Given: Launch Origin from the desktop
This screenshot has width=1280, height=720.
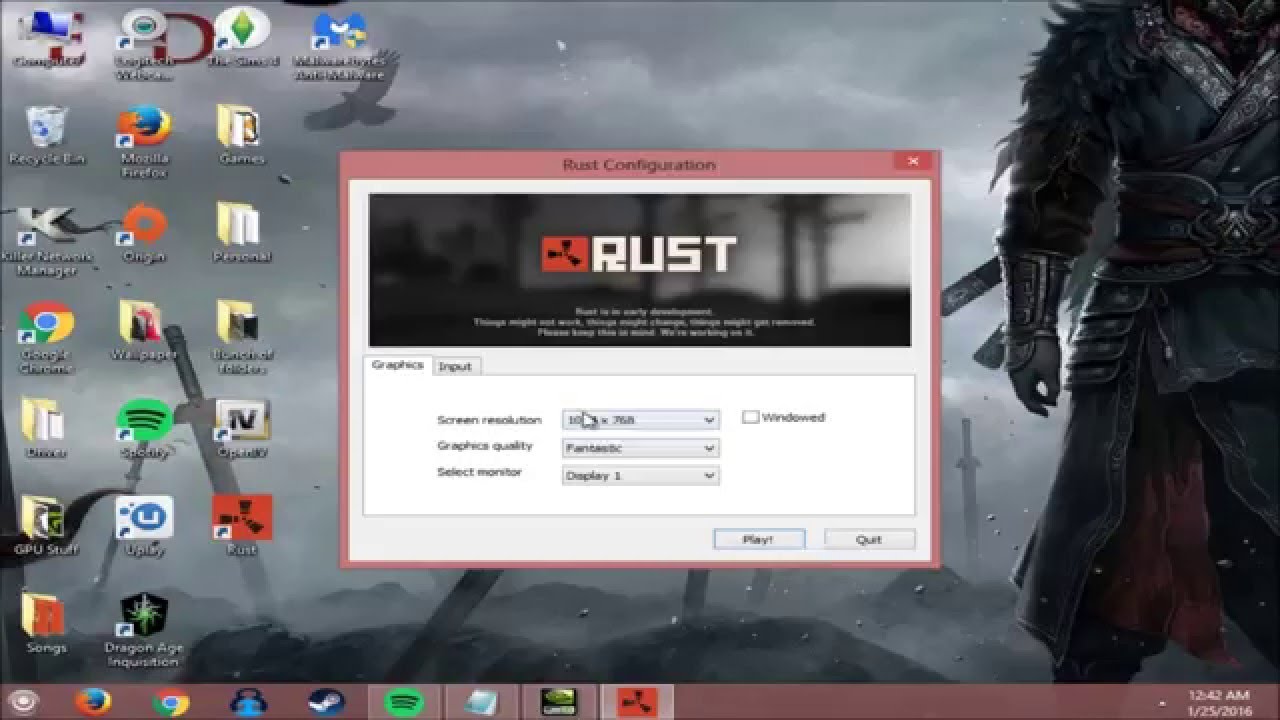Looking at the screenshot, I should click(145, 231).
